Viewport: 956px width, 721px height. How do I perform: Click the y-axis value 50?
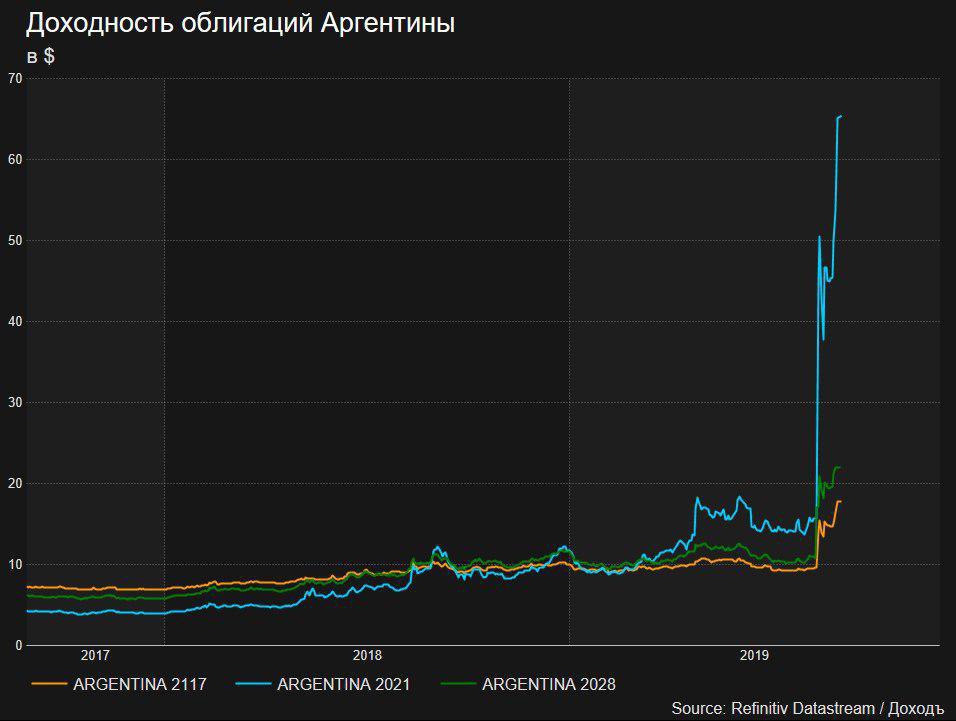[15, 240]
